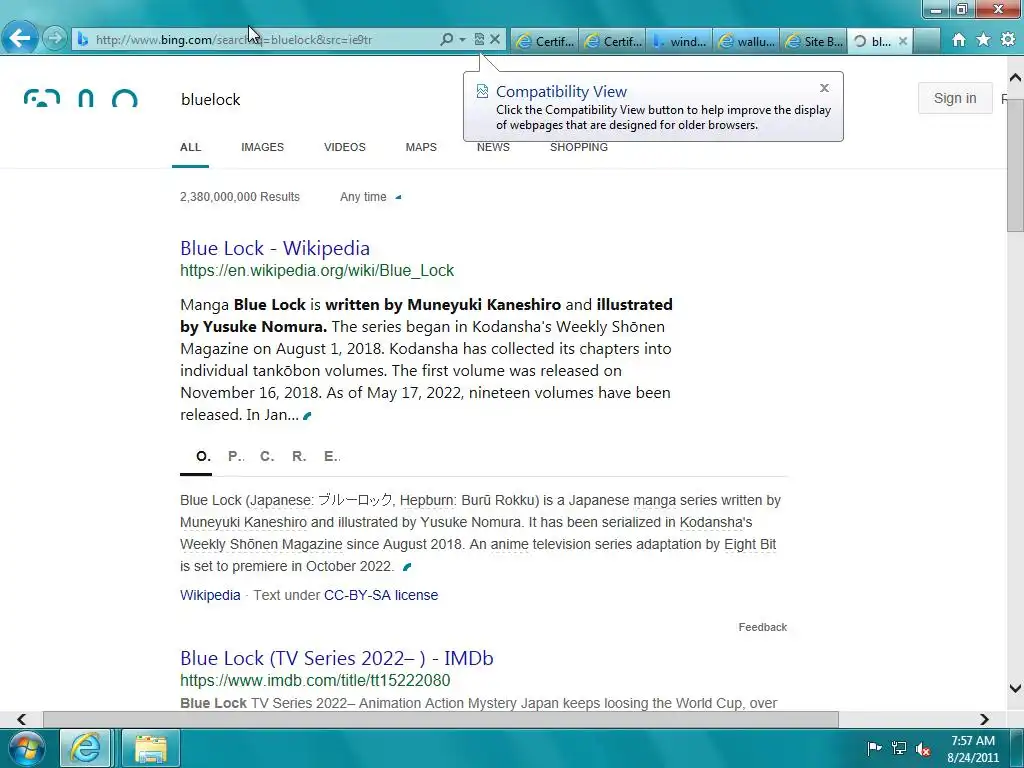Select the MAPS search category
The height and width of the screenshot is (768, 1024).
pos(421,147)
